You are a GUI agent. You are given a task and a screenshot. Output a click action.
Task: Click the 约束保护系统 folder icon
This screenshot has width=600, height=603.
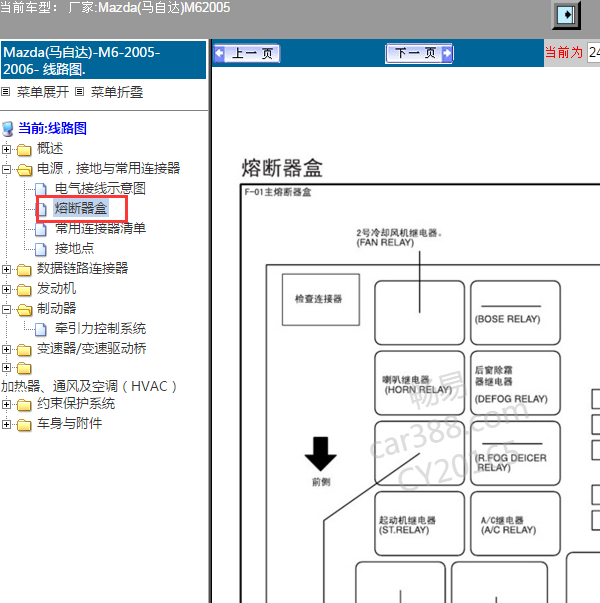pyautogui.click(x=24, y=405)
